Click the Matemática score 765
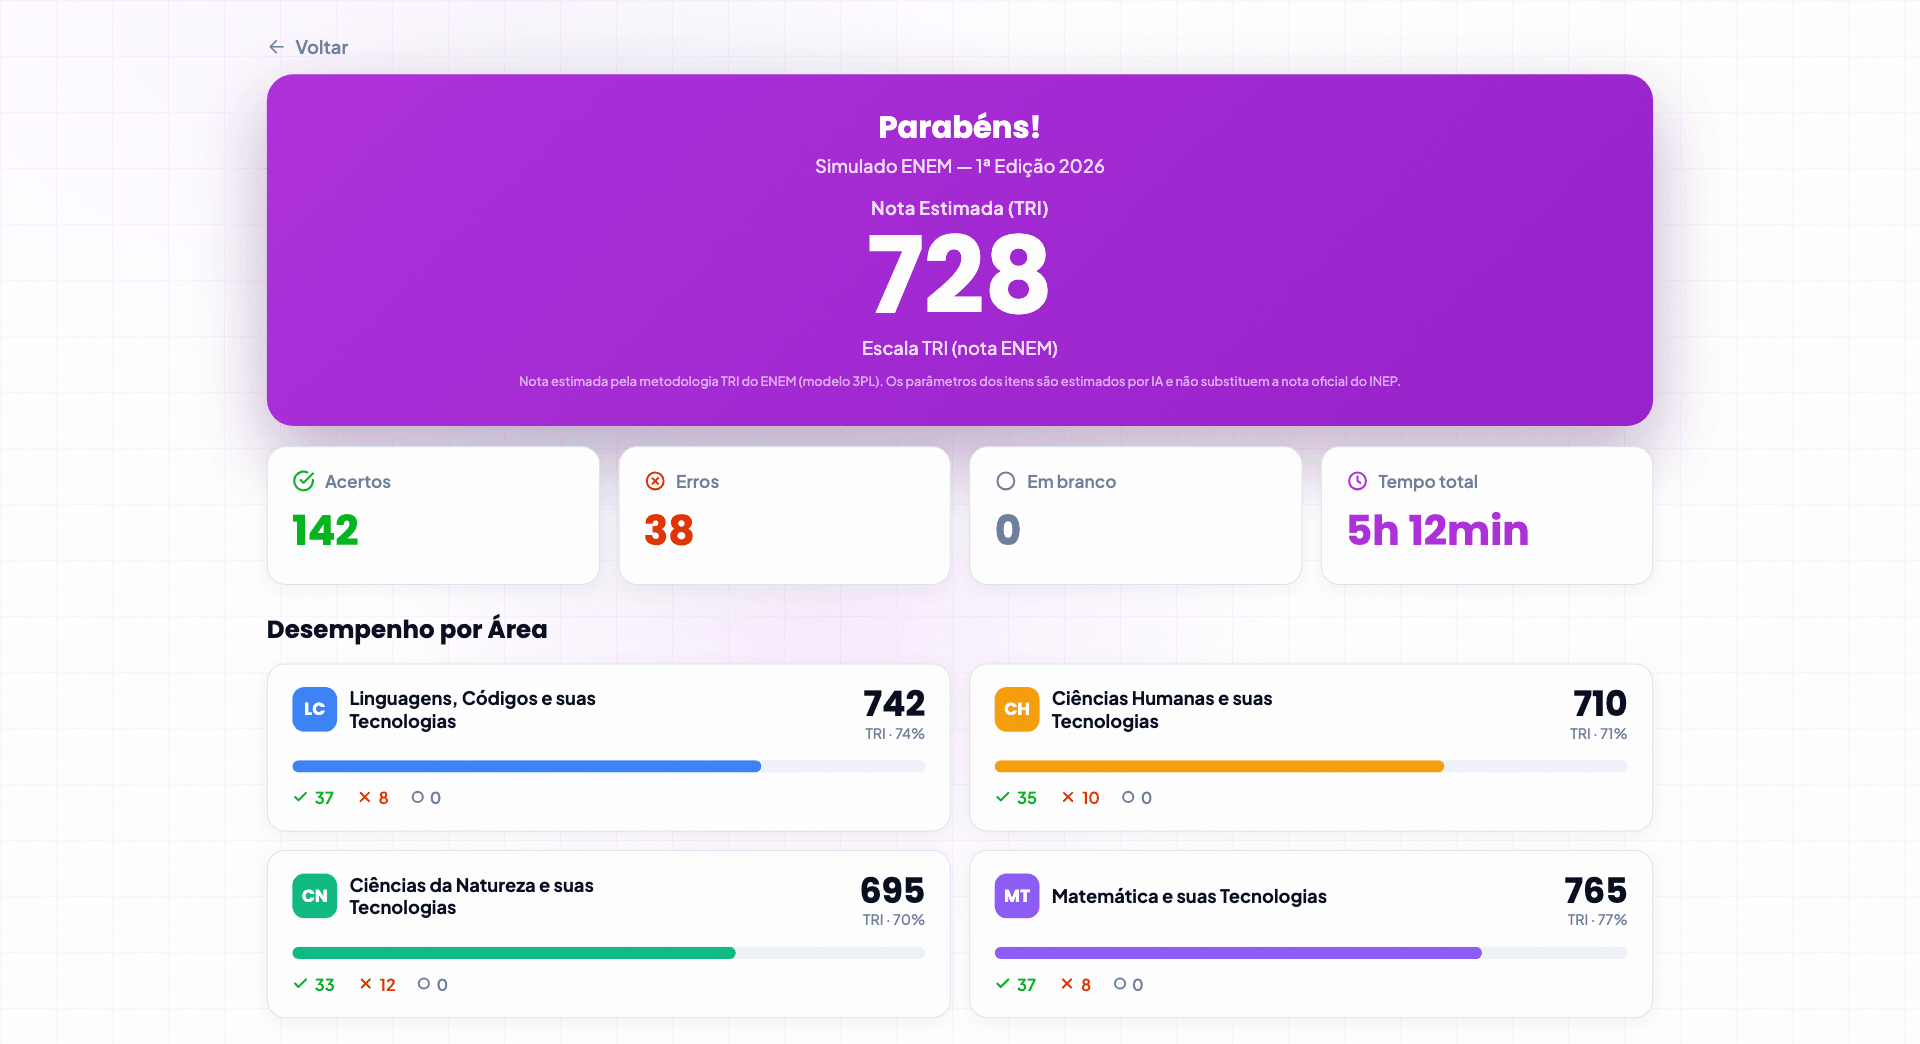This screenshot has width=1920, height=1044. (x=1596, y=890)
